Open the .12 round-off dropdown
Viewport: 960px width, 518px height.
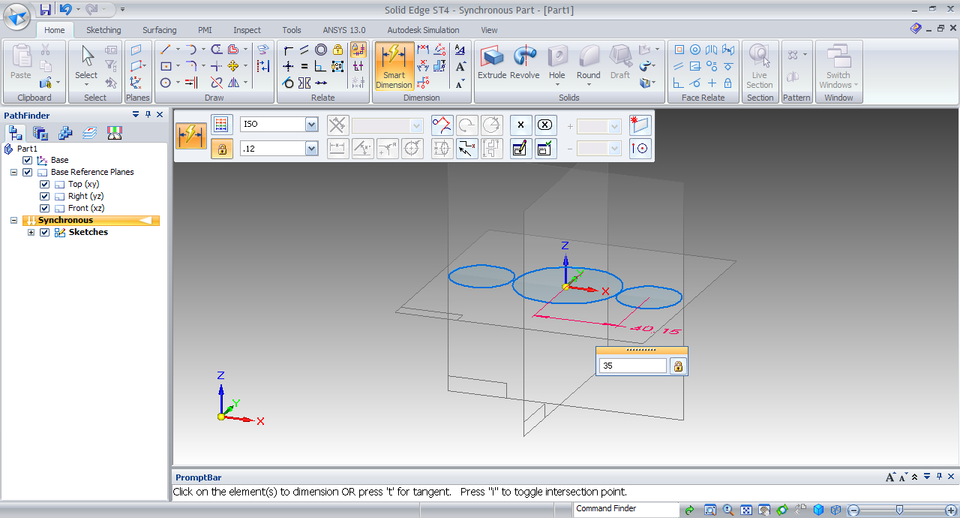tap(312, 148)
